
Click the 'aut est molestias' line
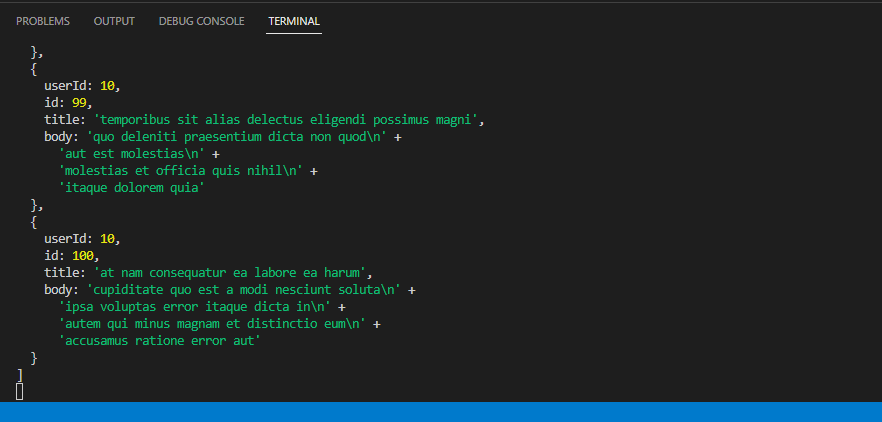coord(131,154)
